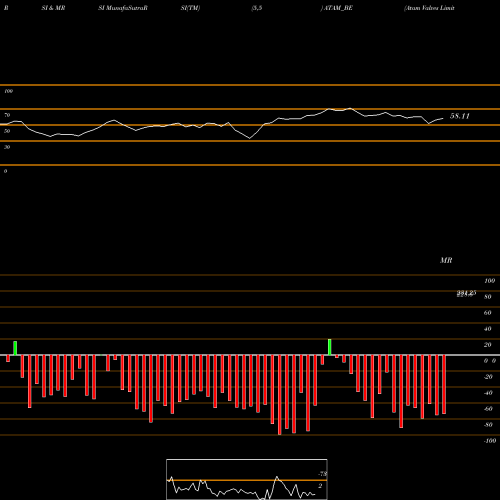Click the -60 label on MR axis
The image size is (500, 500).
point(488,409)
